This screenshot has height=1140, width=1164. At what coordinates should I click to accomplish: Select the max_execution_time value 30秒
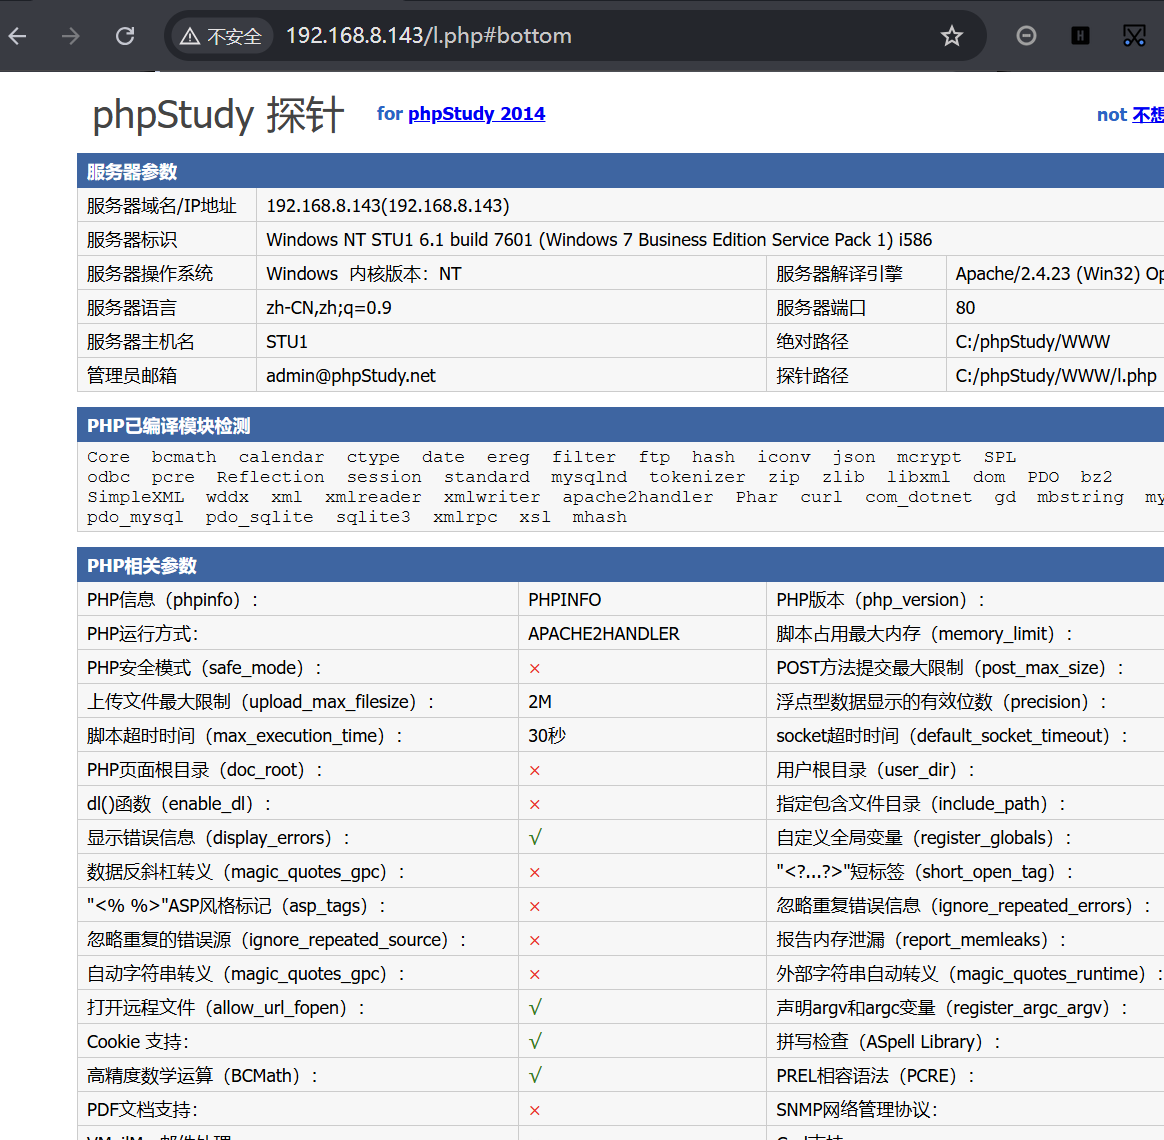click(546, 736)
